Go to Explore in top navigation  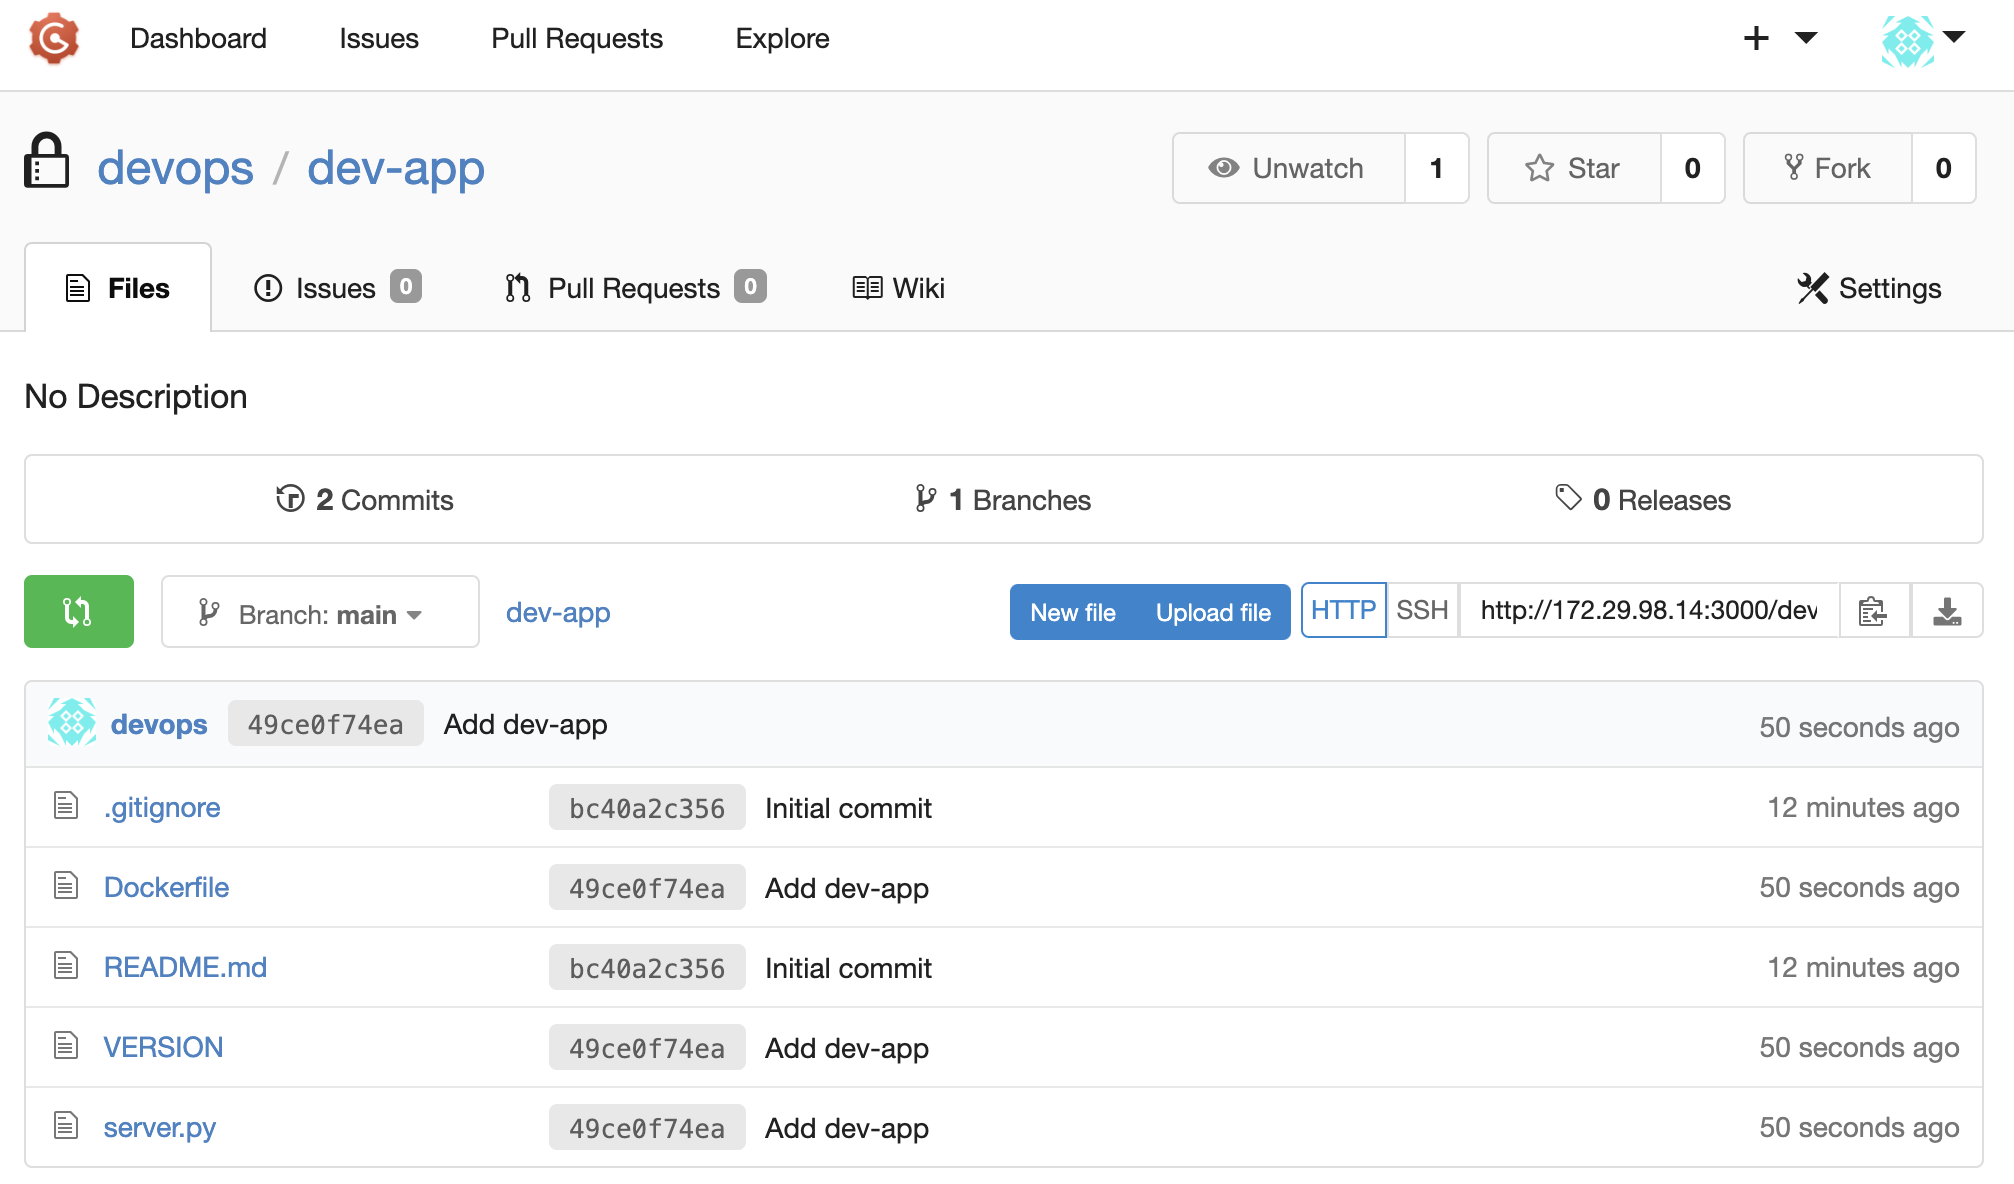click(782, 38)
